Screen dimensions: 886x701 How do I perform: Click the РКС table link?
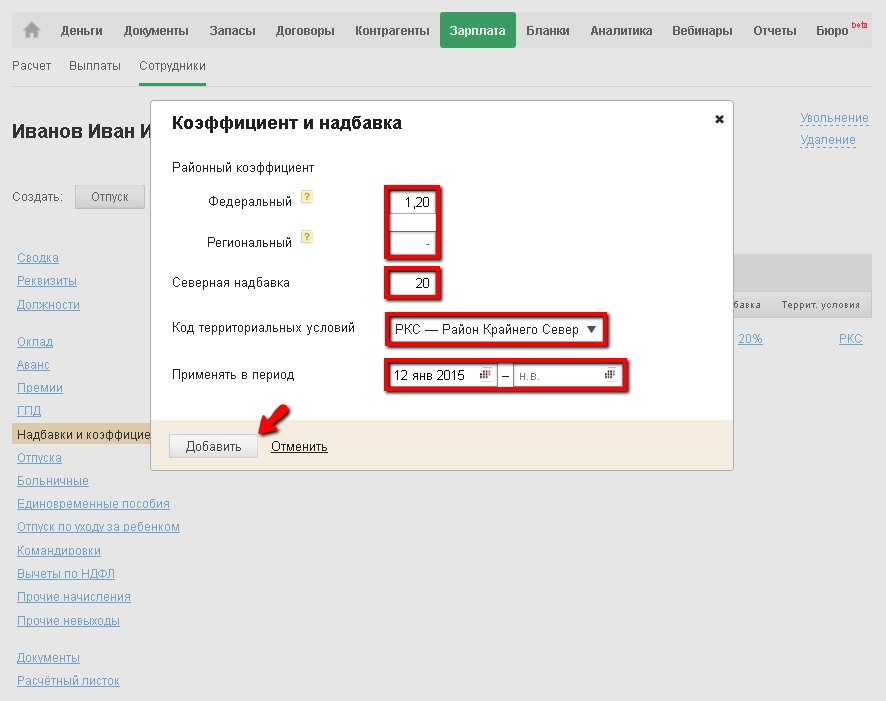(x=850, y=338)
